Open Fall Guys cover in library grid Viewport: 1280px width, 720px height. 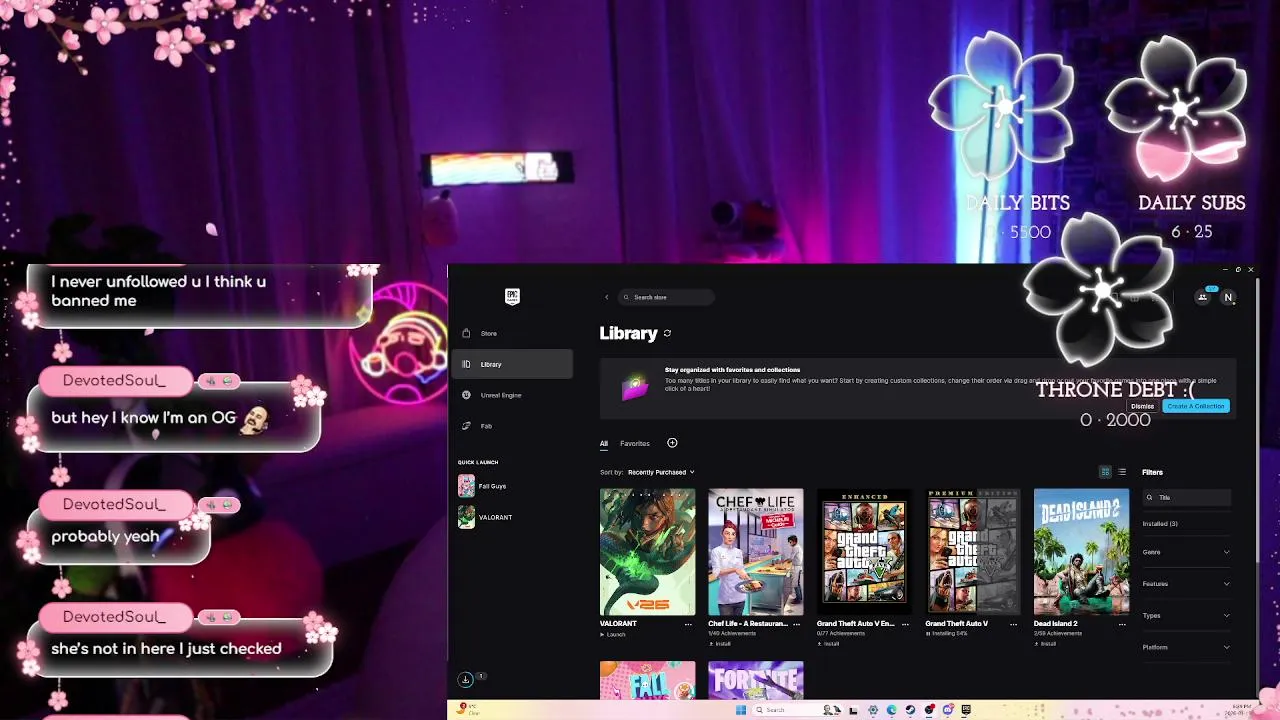pyautogui.click(x=647, y=680)
